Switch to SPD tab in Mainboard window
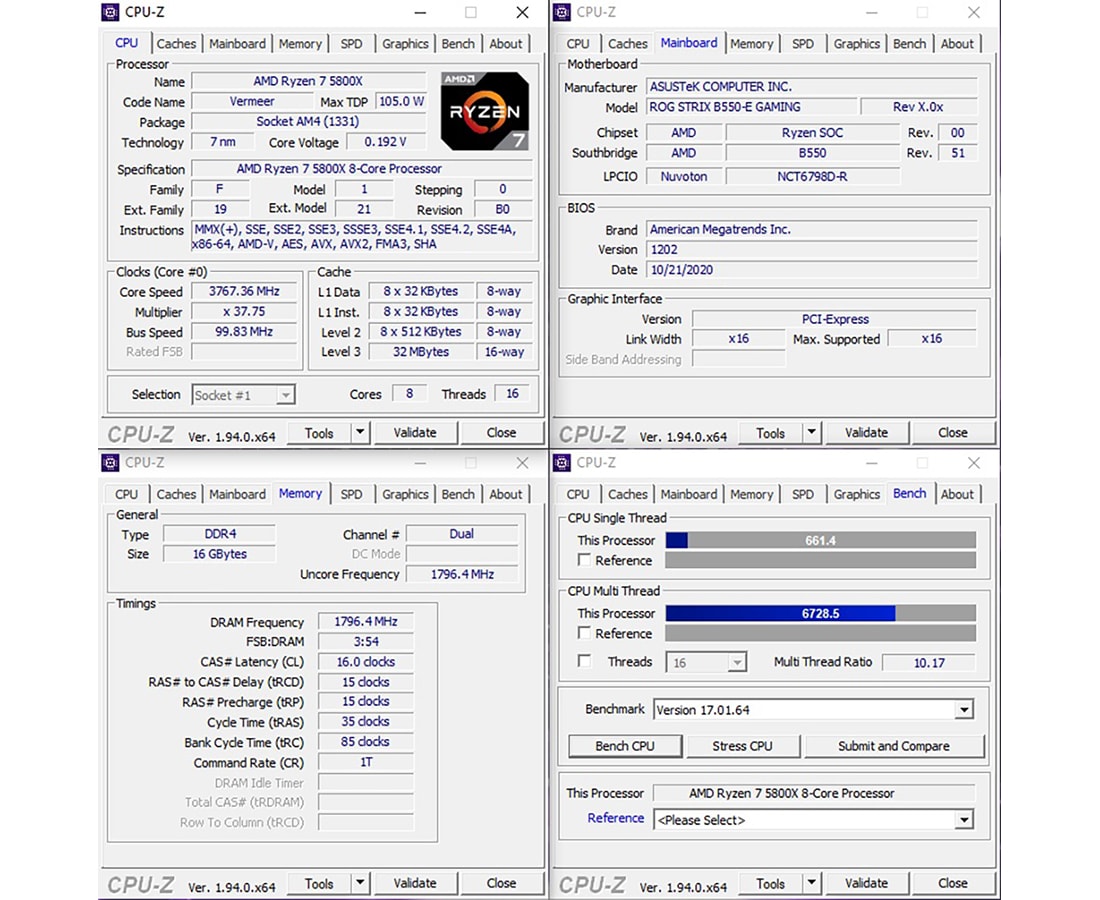This screenshot has height=900, width=1100. click(803, 43)
